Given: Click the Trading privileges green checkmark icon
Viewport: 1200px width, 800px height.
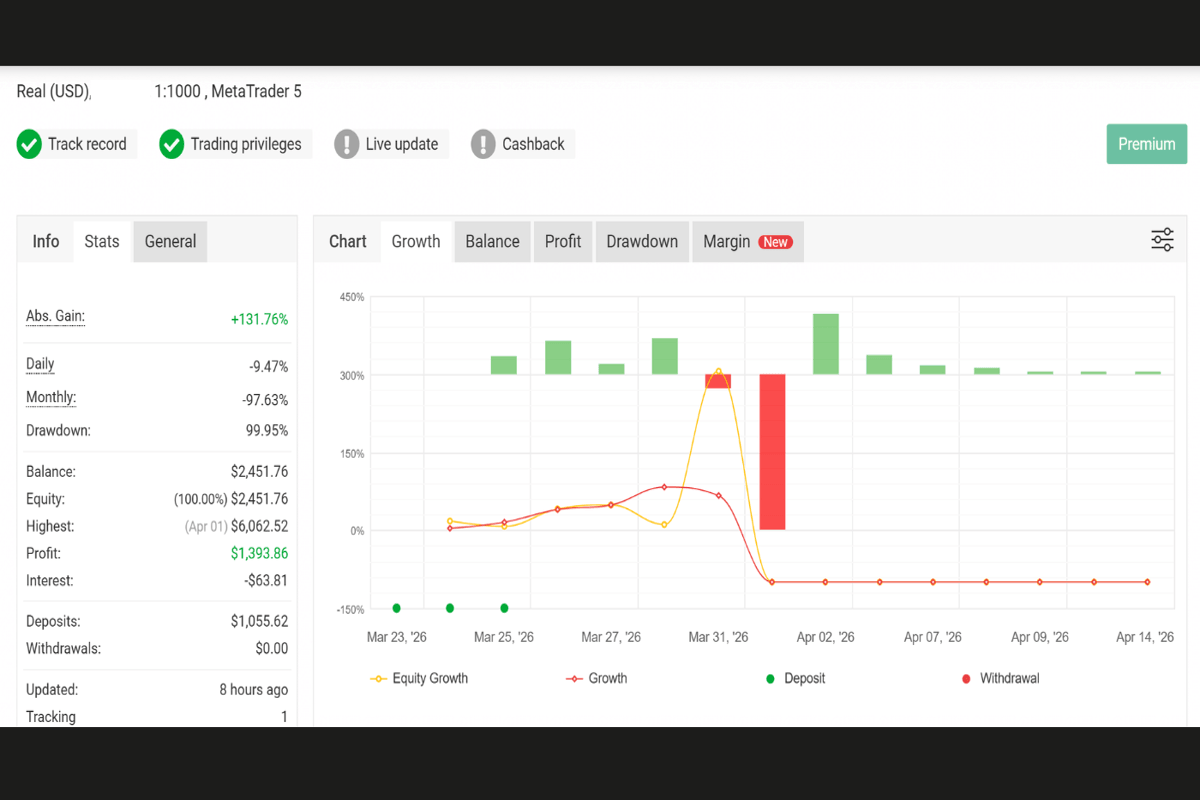Looking at the screenshot, I should (172, 144).
